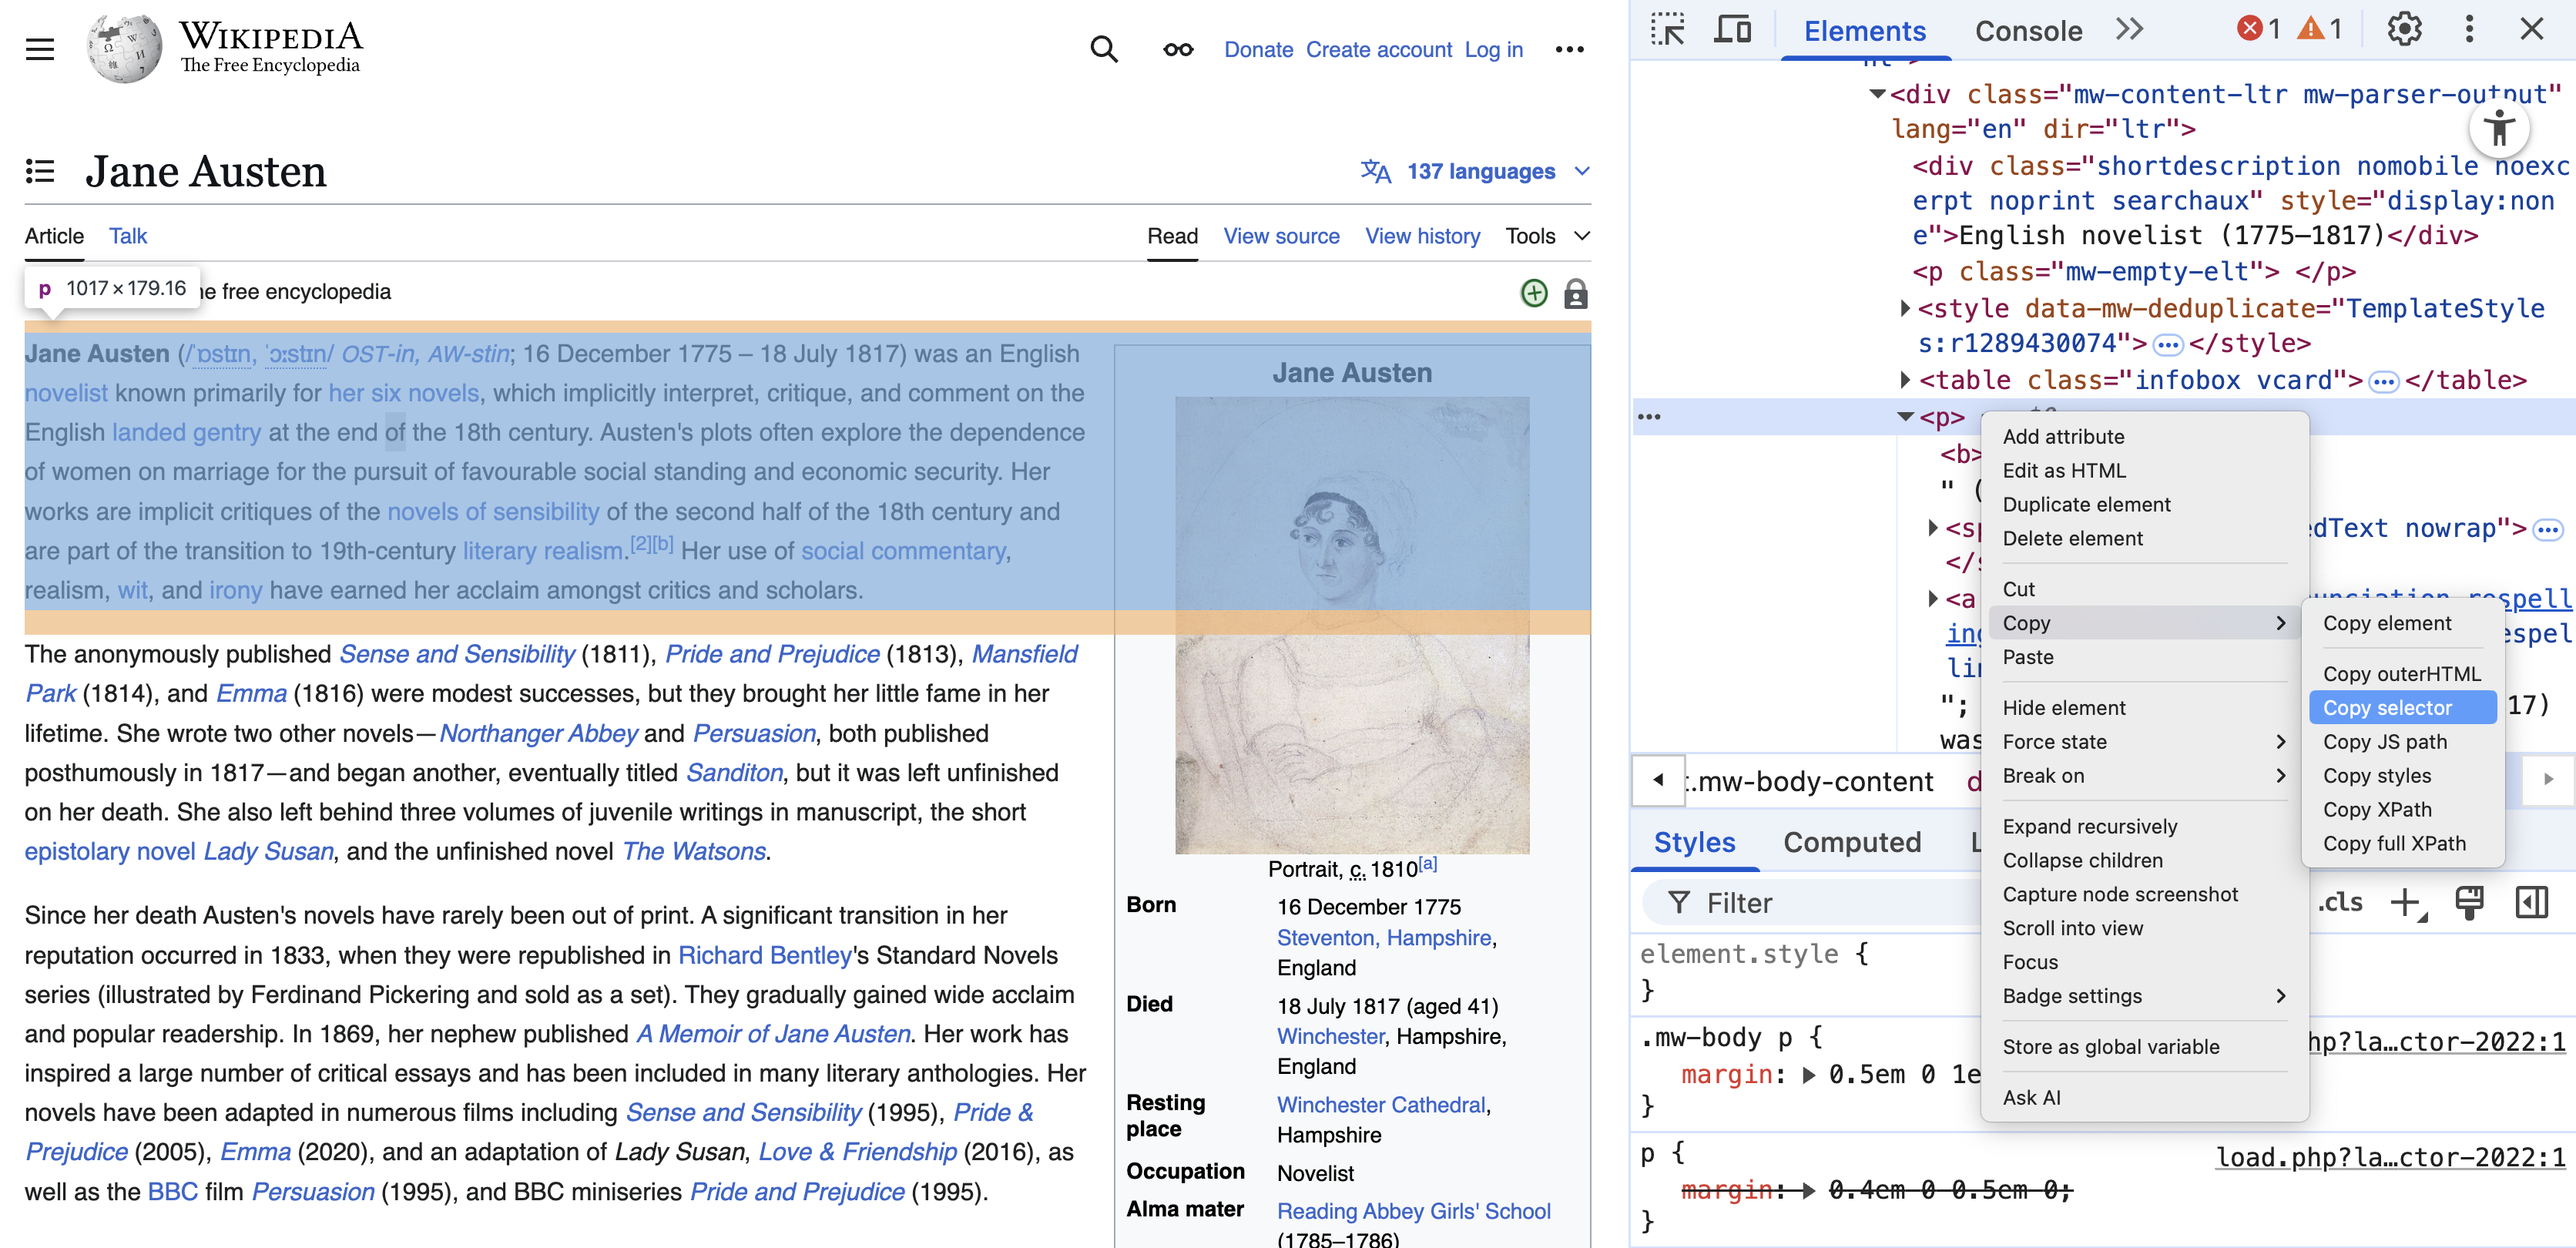Open the Wikipedia search icon
Screen dimensions: 2576x1248
point(1103,49)
